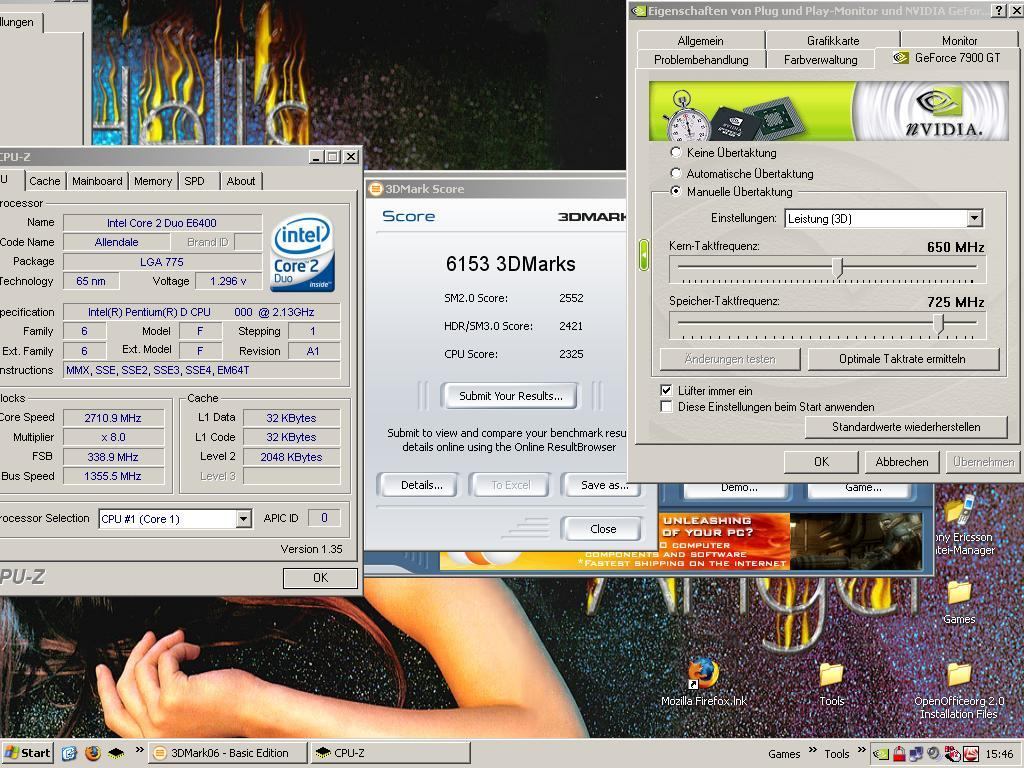Click the red lock tray icon
This screenshot has height=768, width=1024.
899,754
